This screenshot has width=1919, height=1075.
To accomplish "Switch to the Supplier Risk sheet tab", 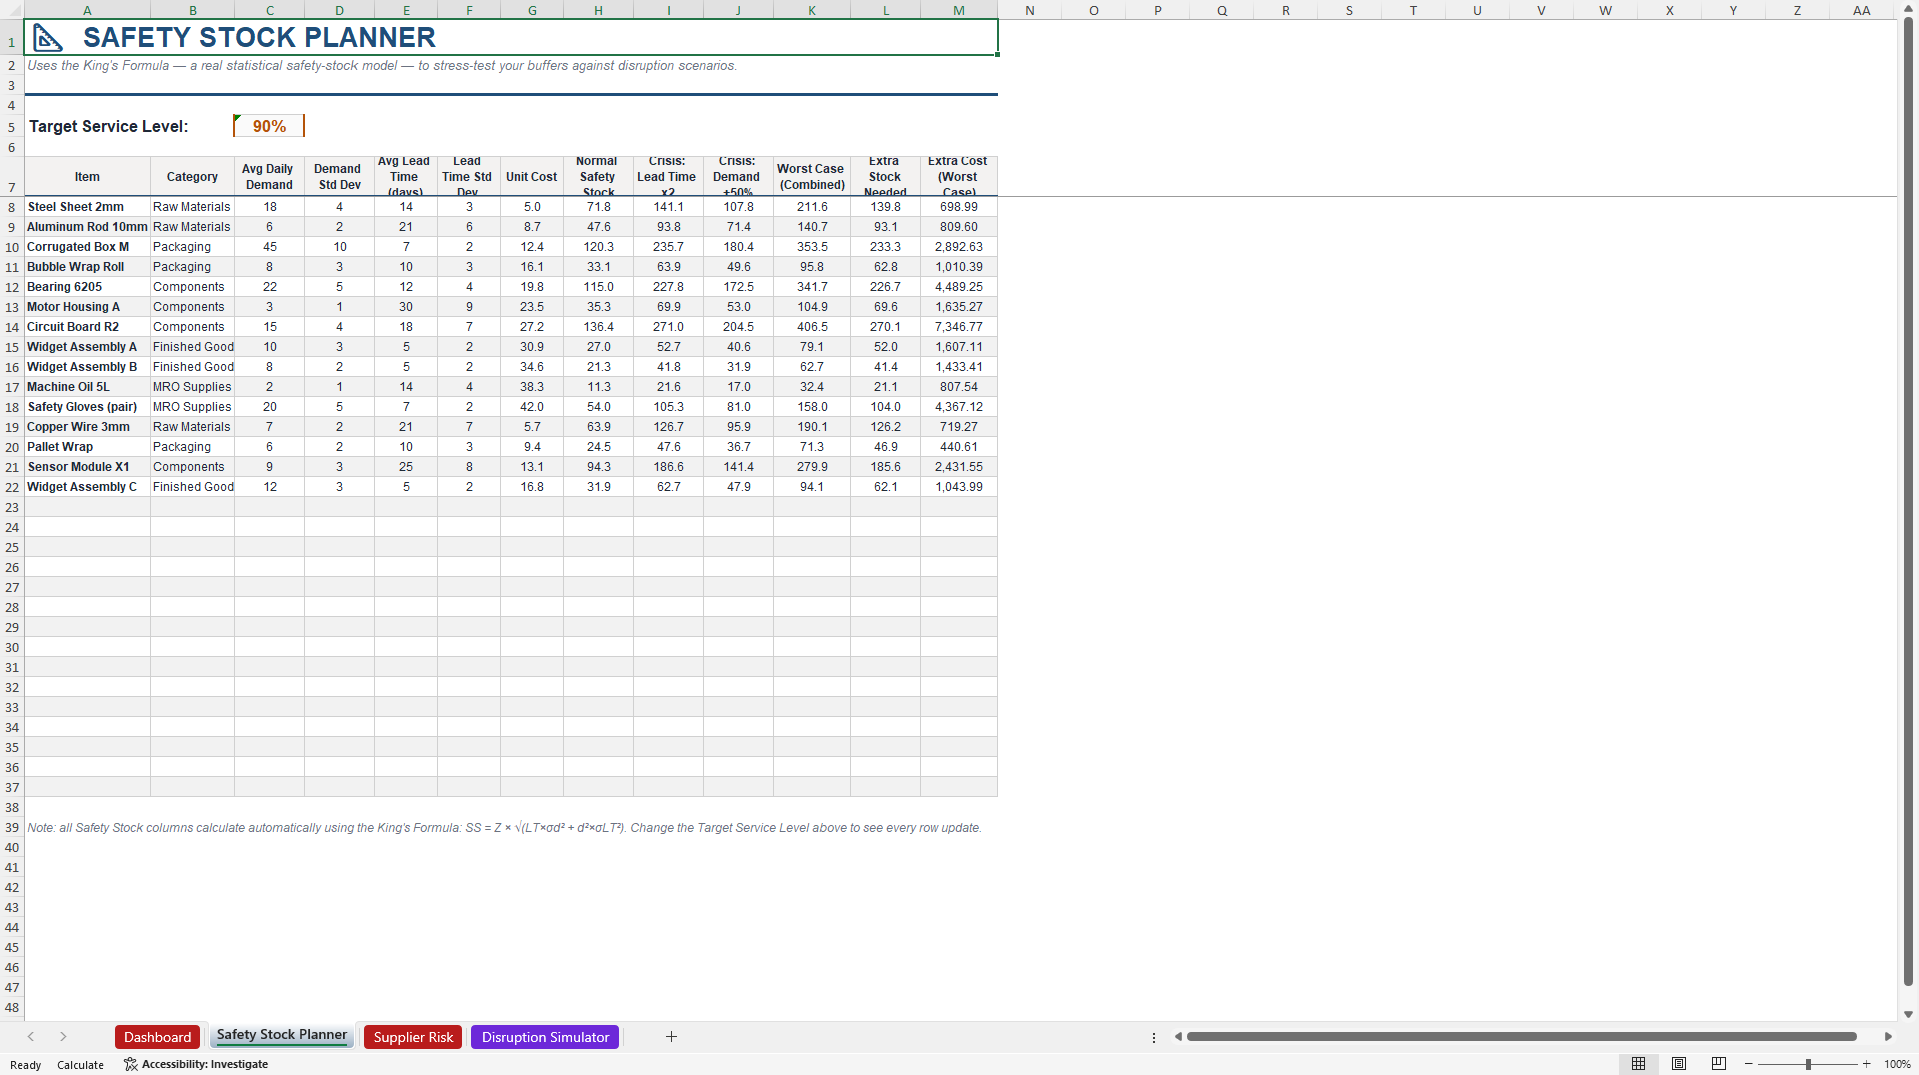I will pos(413,1037).
